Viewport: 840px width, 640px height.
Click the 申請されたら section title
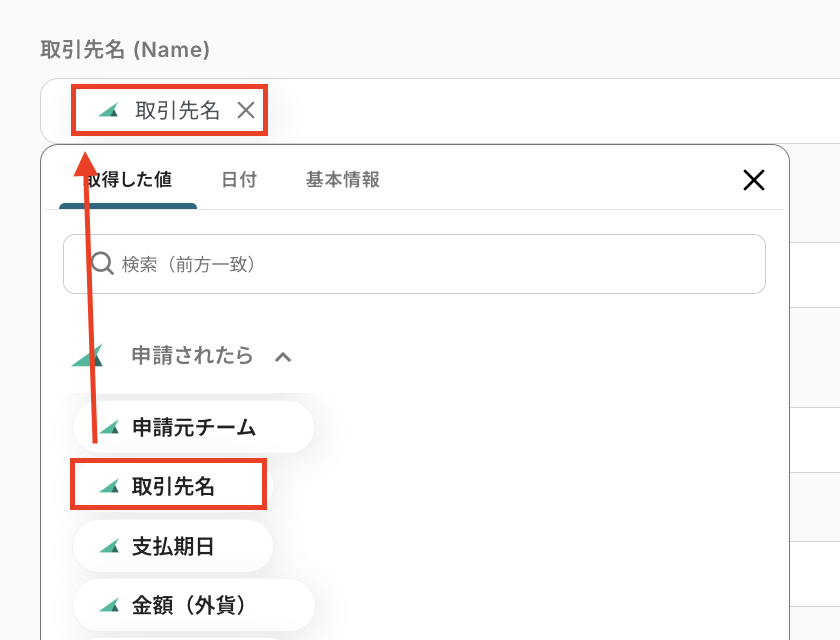point(192,356)
